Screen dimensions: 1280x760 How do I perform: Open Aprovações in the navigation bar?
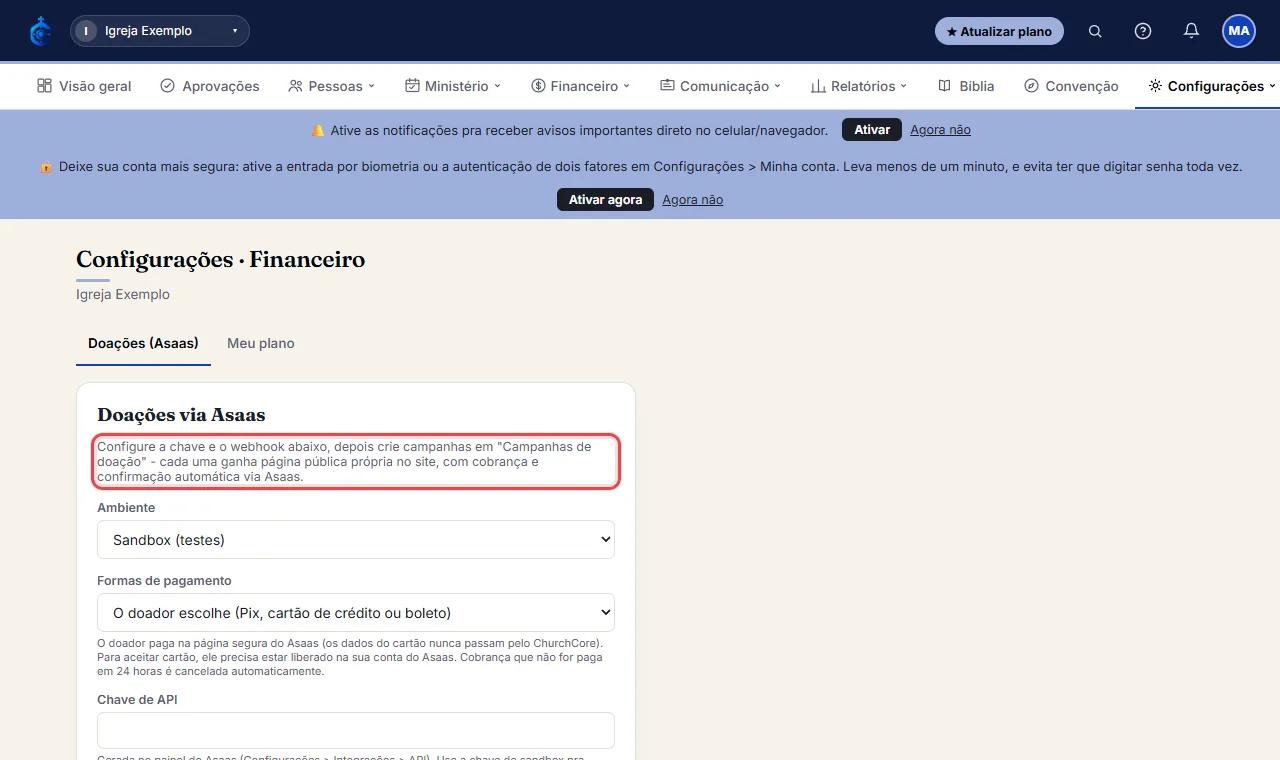tap(210, 86)
